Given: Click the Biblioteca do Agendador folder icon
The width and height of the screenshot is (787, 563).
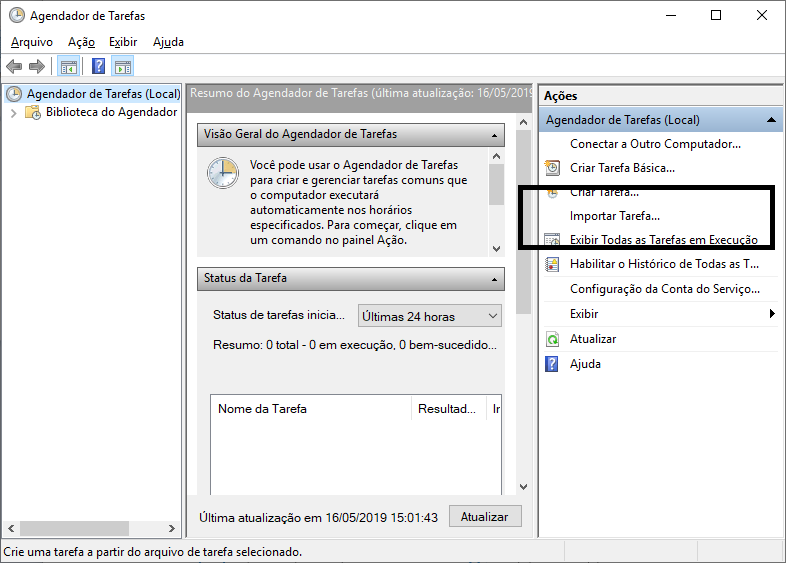Looking at the screenshot, I should pos(33,112).
